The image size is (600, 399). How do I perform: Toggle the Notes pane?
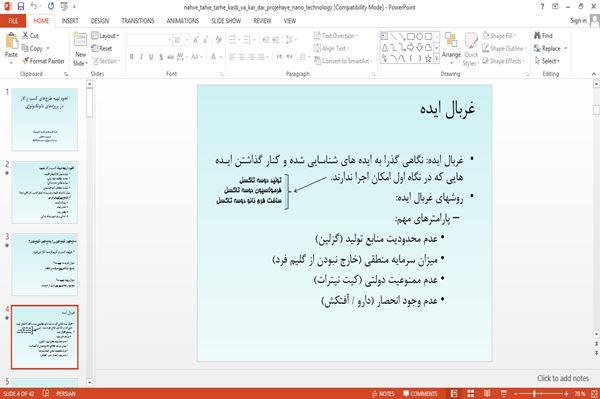tap(383, 394)
